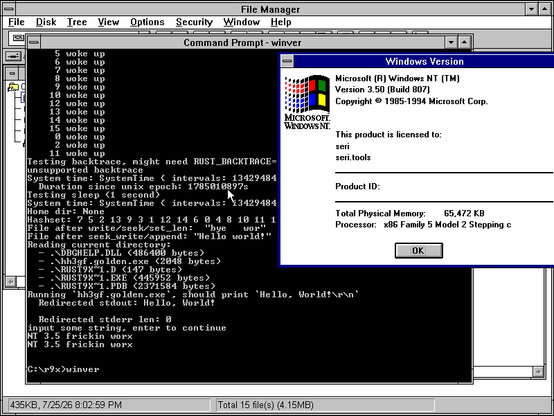Click the copyright 1985-1994 Microsoft Corp. line

point(411,101)
